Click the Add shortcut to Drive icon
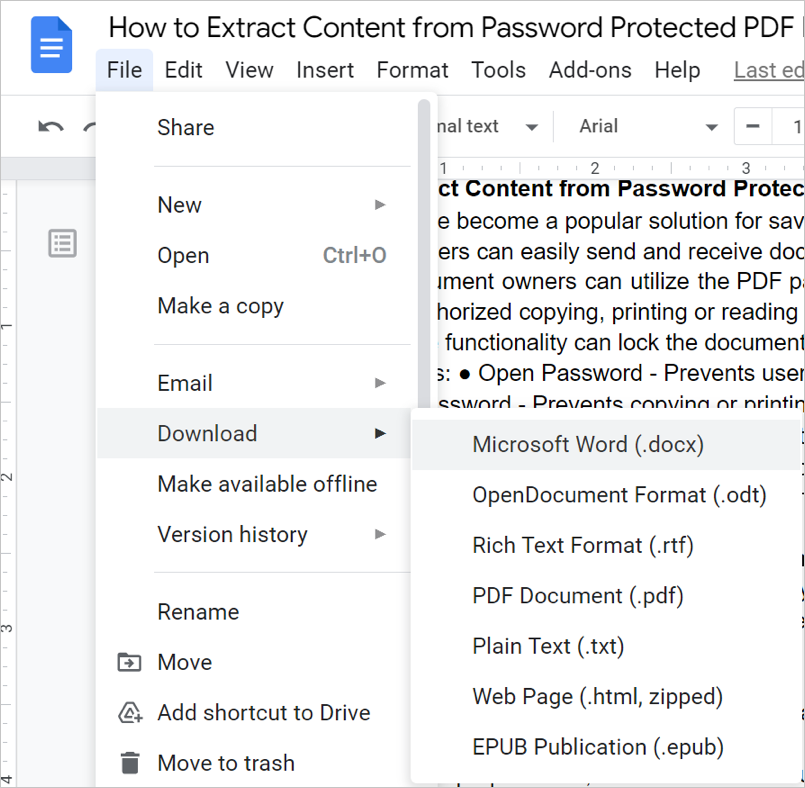The height and width of the screenshot is (788, 805). point(130,713)
